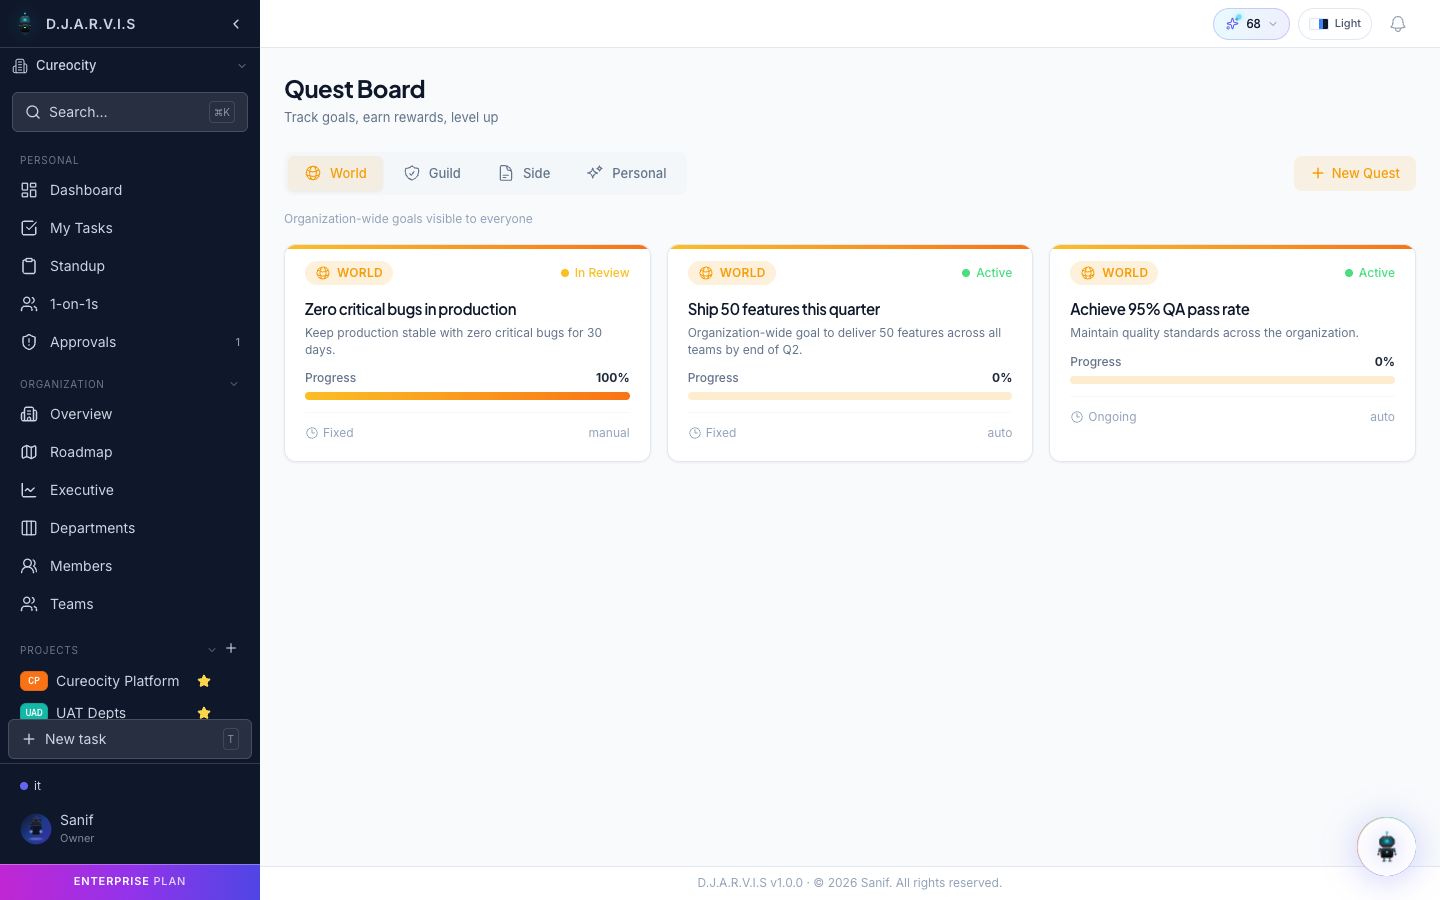Screen dimensions: 1440x900
Task: Open the Sanif Owner profile
Action: pyautogui.click(x=130, y=828)
